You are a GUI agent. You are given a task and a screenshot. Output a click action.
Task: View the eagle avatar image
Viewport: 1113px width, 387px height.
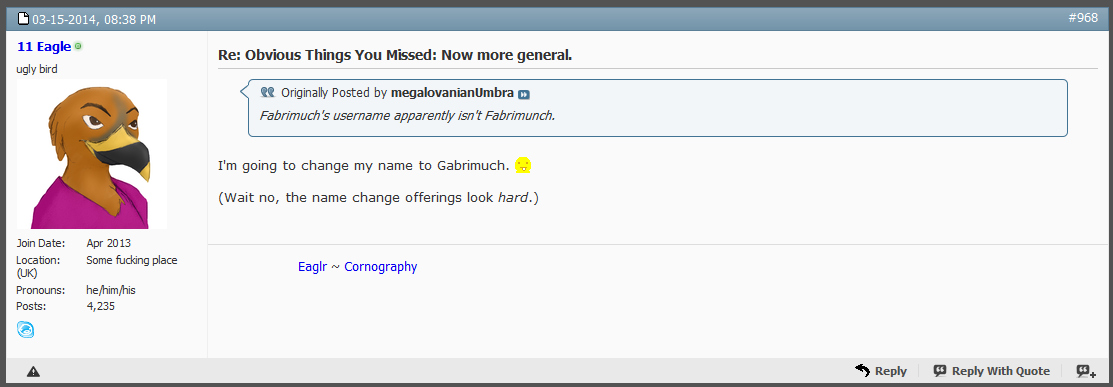[x=92, y=153]
